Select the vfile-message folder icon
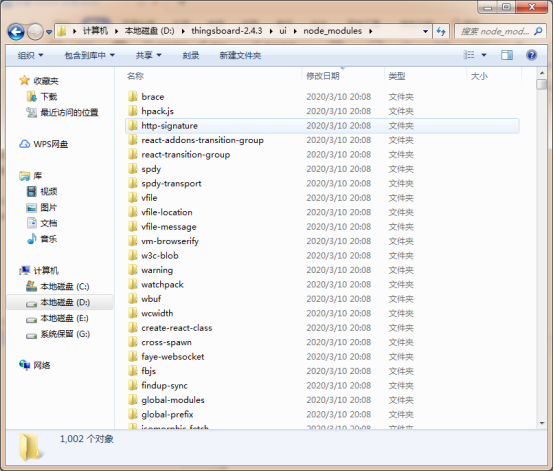This screenshot has width=554, height=471. 132,226
